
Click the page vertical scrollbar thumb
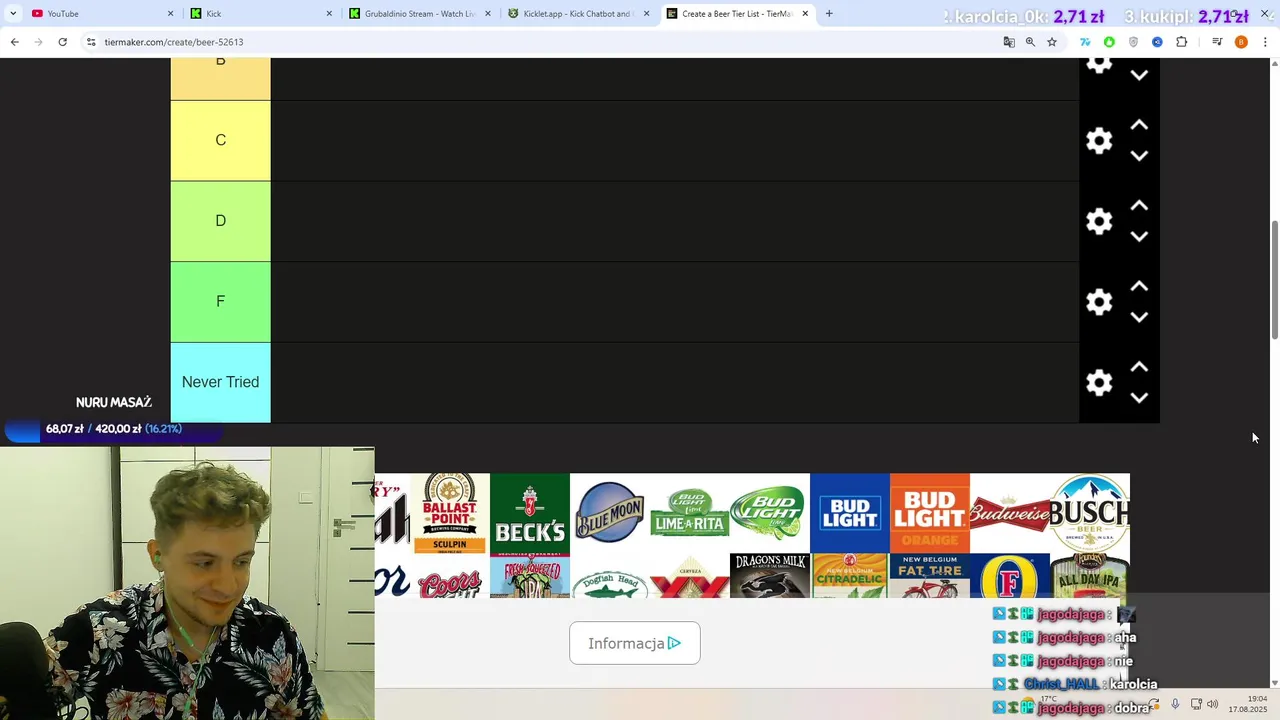point(1274,280)
